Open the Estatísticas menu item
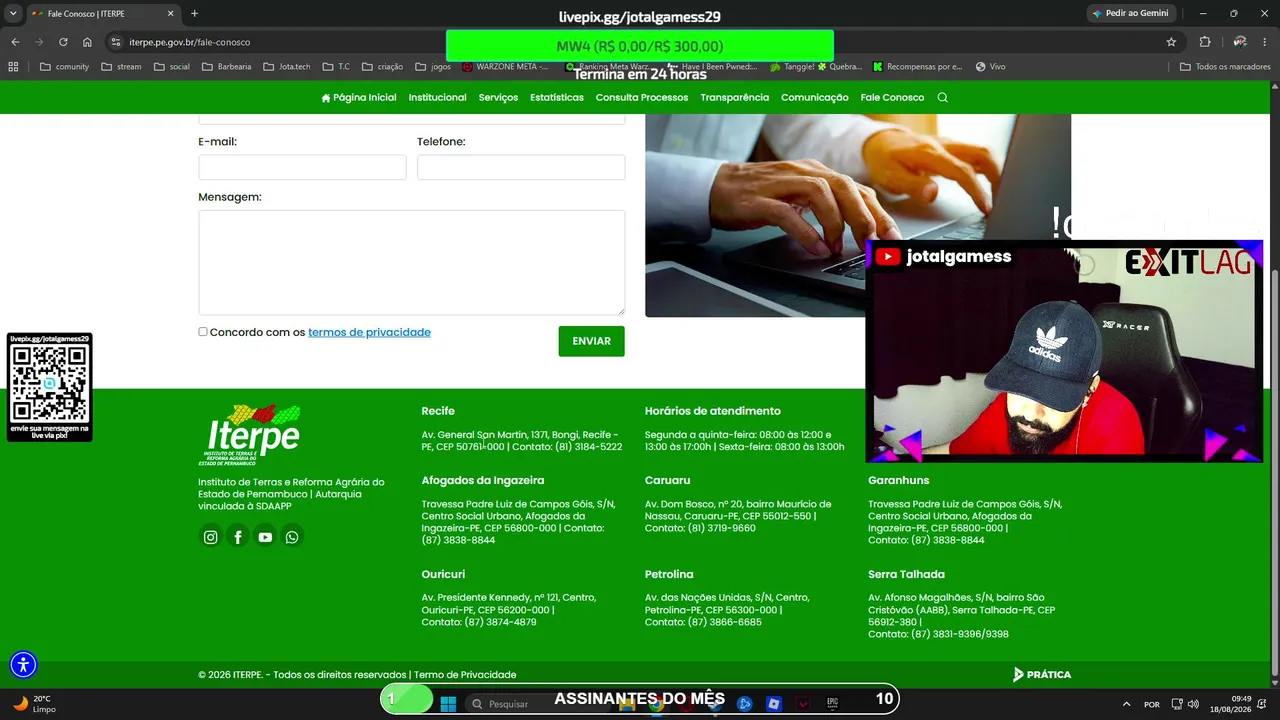The image size is (1280, 720). pos(557,97)
